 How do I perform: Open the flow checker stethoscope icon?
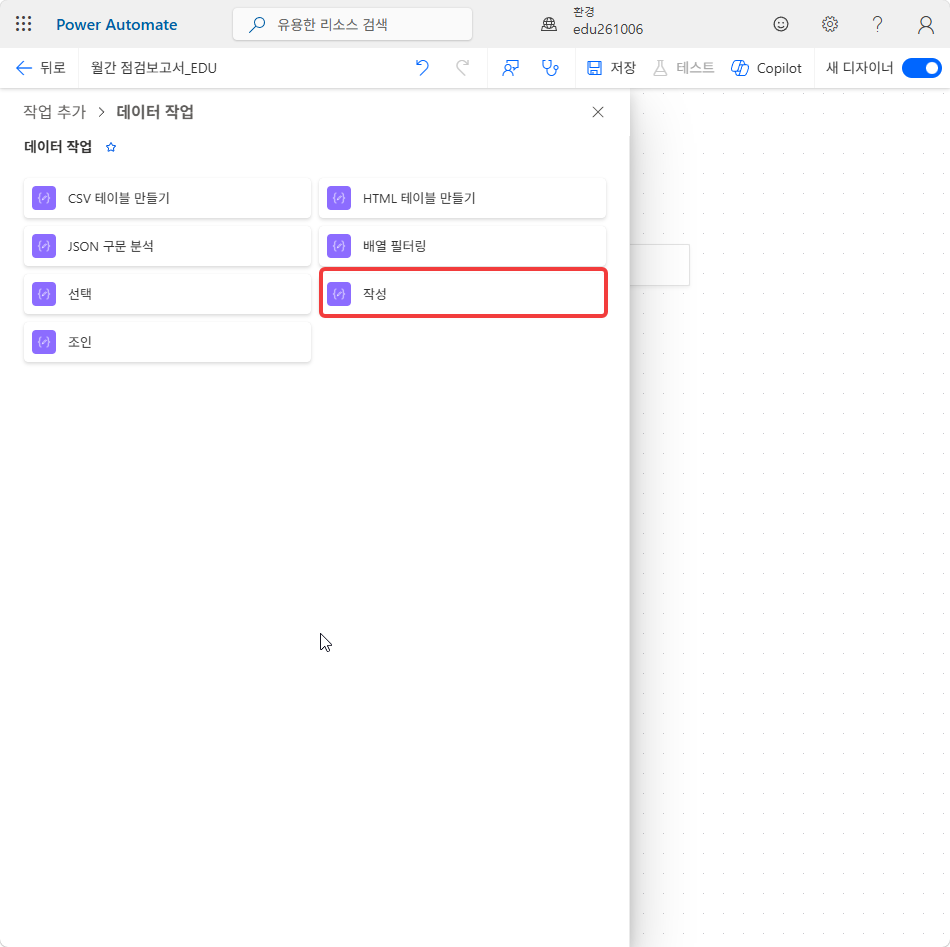pos(550,68)
